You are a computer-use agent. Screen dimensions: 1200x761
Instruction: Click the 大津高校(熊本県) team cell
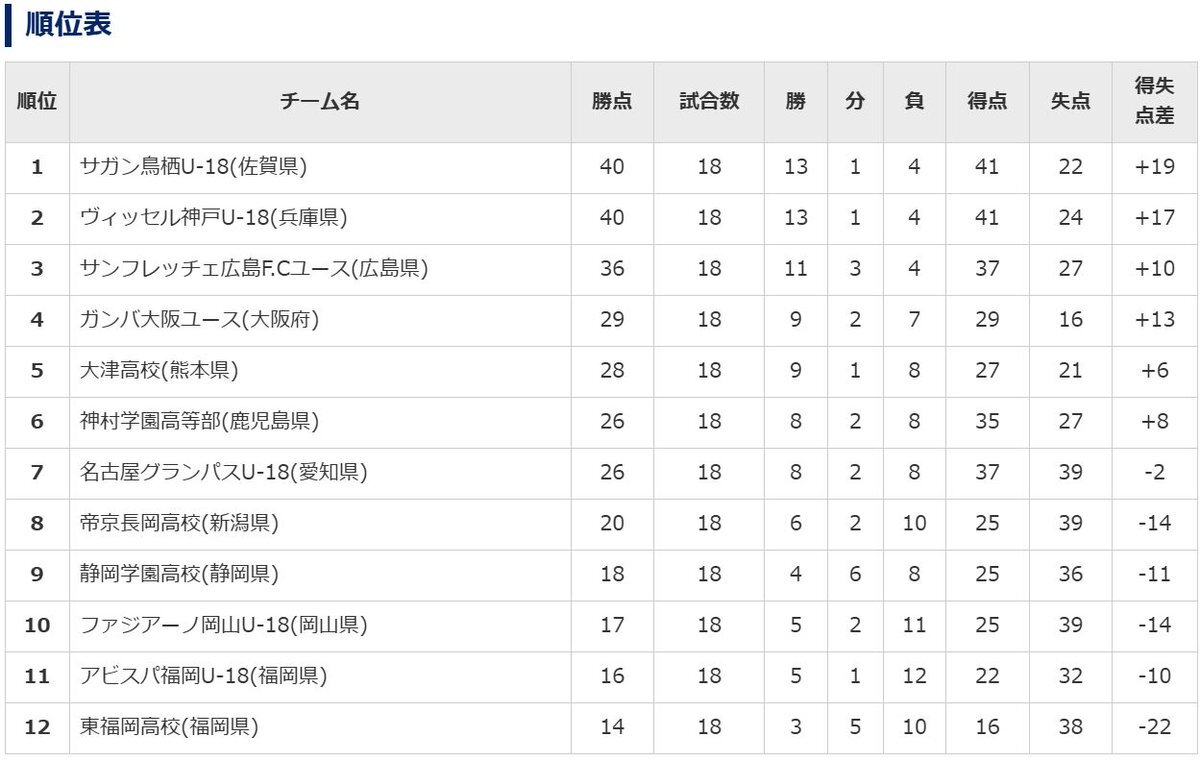click(159, 371)
